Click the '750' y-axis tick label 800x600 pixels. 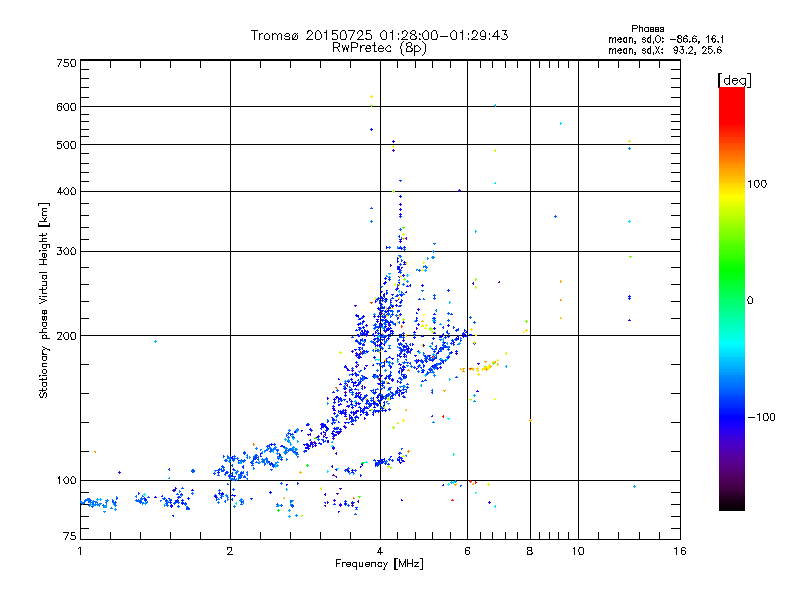(x=67, y=63)
